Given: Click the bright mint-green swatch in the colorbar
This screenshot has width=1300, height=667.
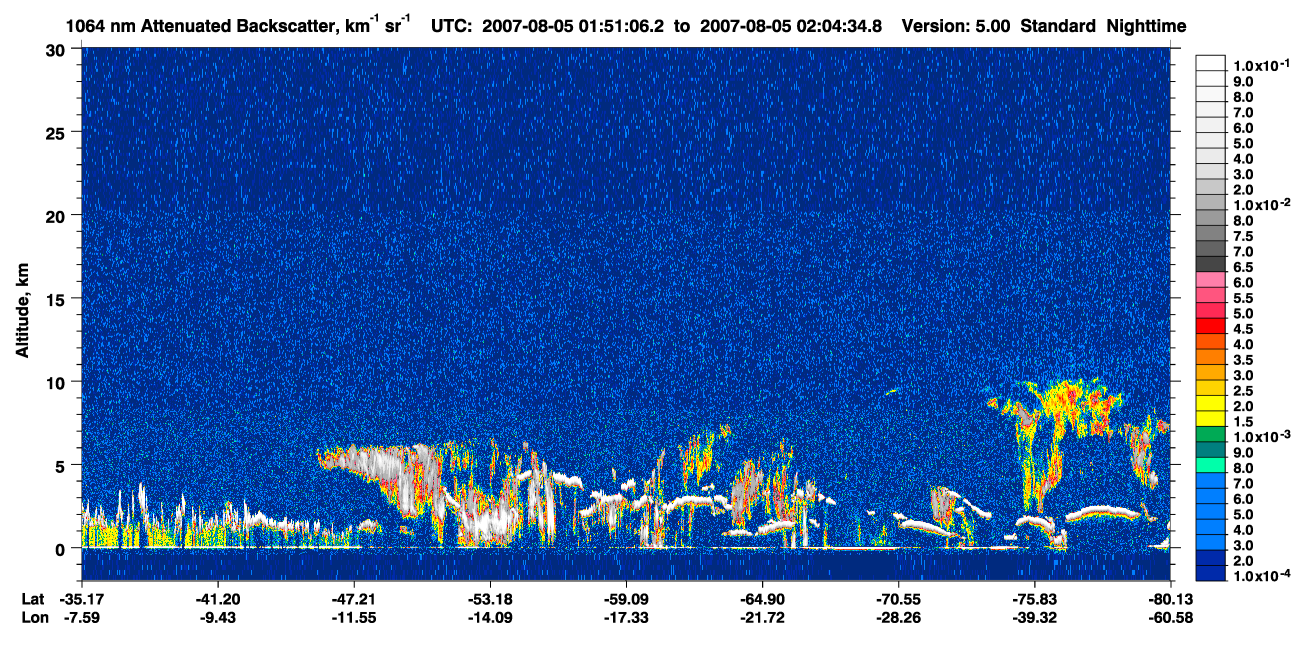Looking at the screenshot, I should tap(1210, 465).
